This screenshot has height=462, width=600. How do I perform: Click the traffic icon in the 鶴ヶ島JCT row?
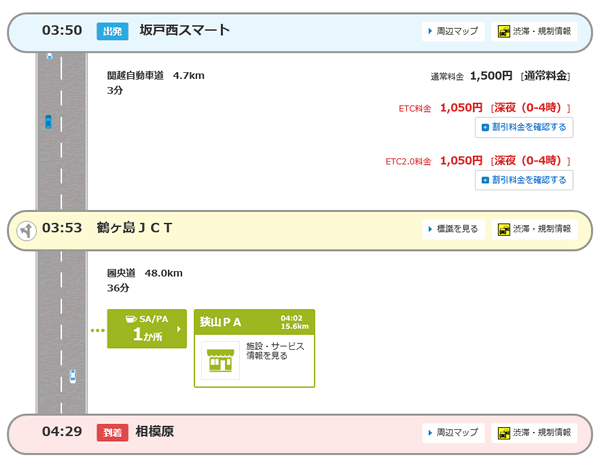(x=505, y=229)
